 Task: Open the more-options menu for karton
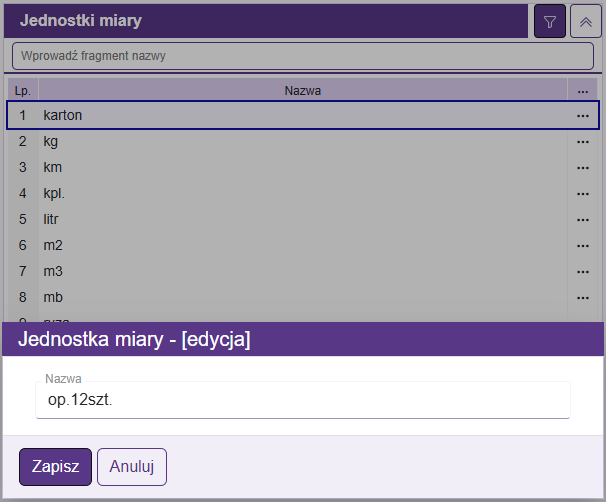click(x=583, y=116)
